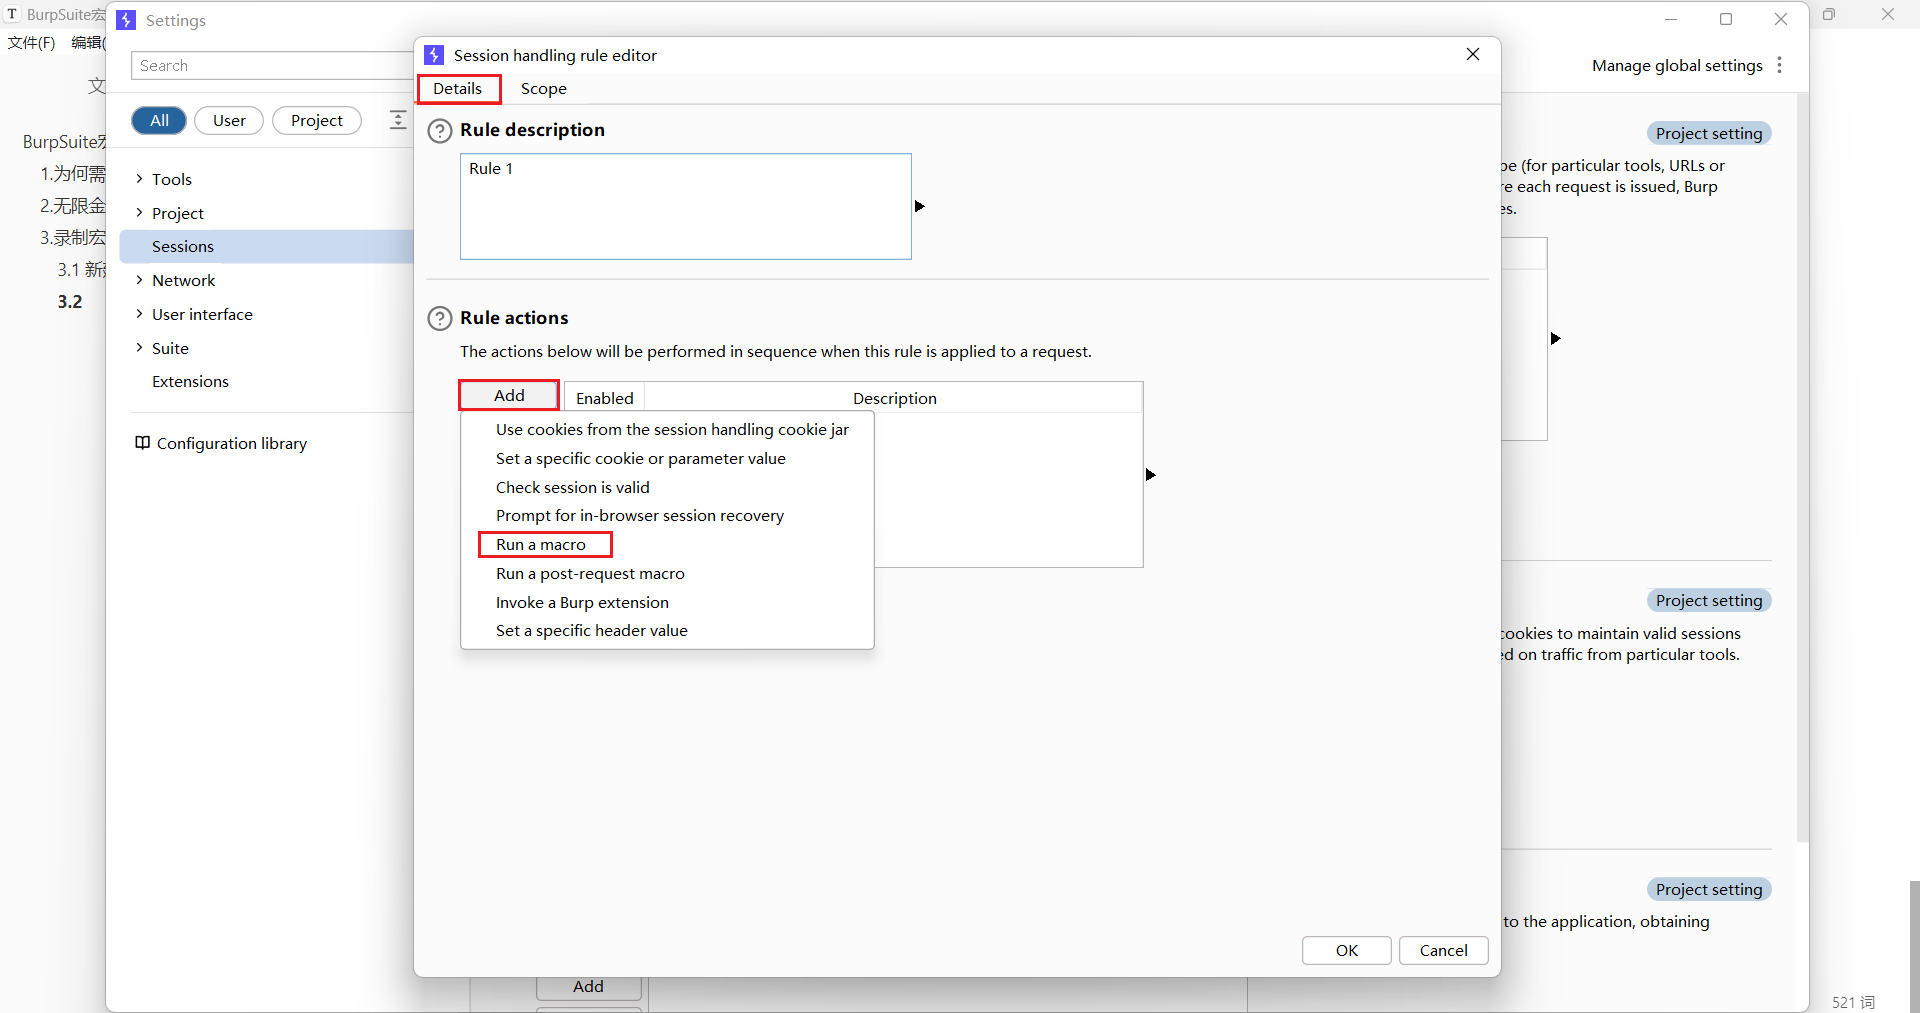1920x1013 pixels.
Task: Close the Session handling rule editor dialog
Action: (x=1473, y=54)
